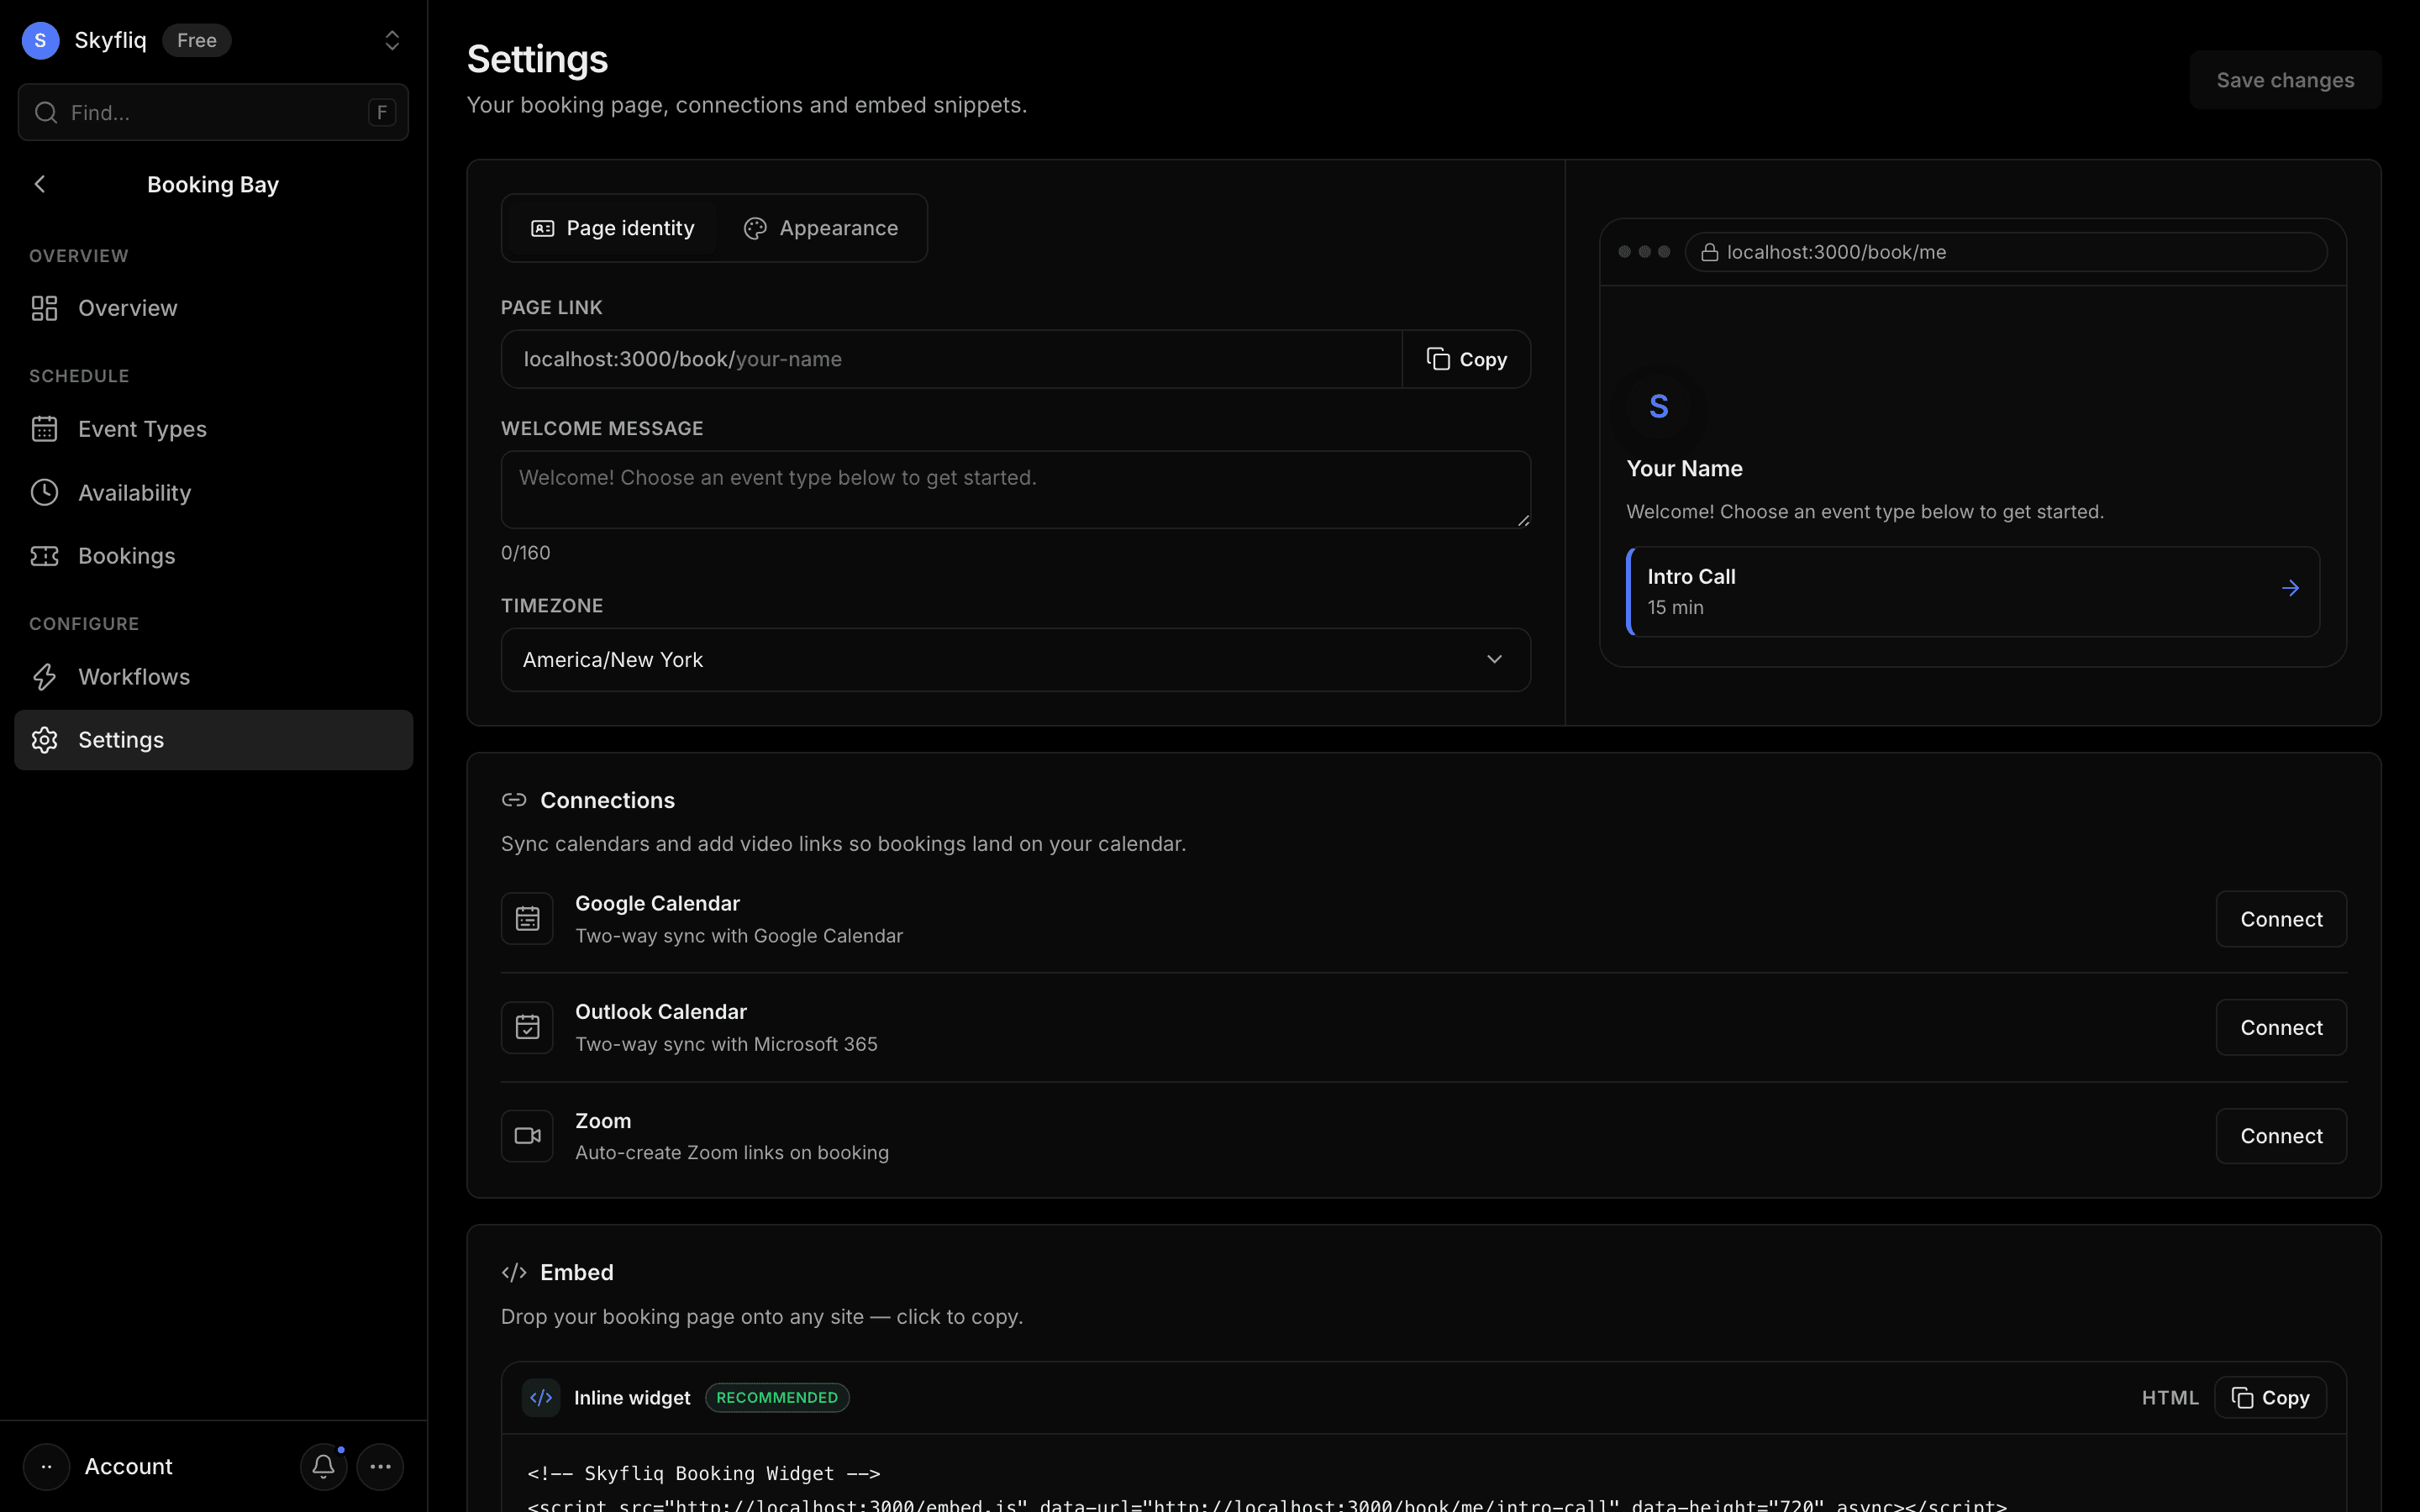Screen dimensions: 2420x1512
Task: Switch to the Appearance tab
Action: (820, 228)
